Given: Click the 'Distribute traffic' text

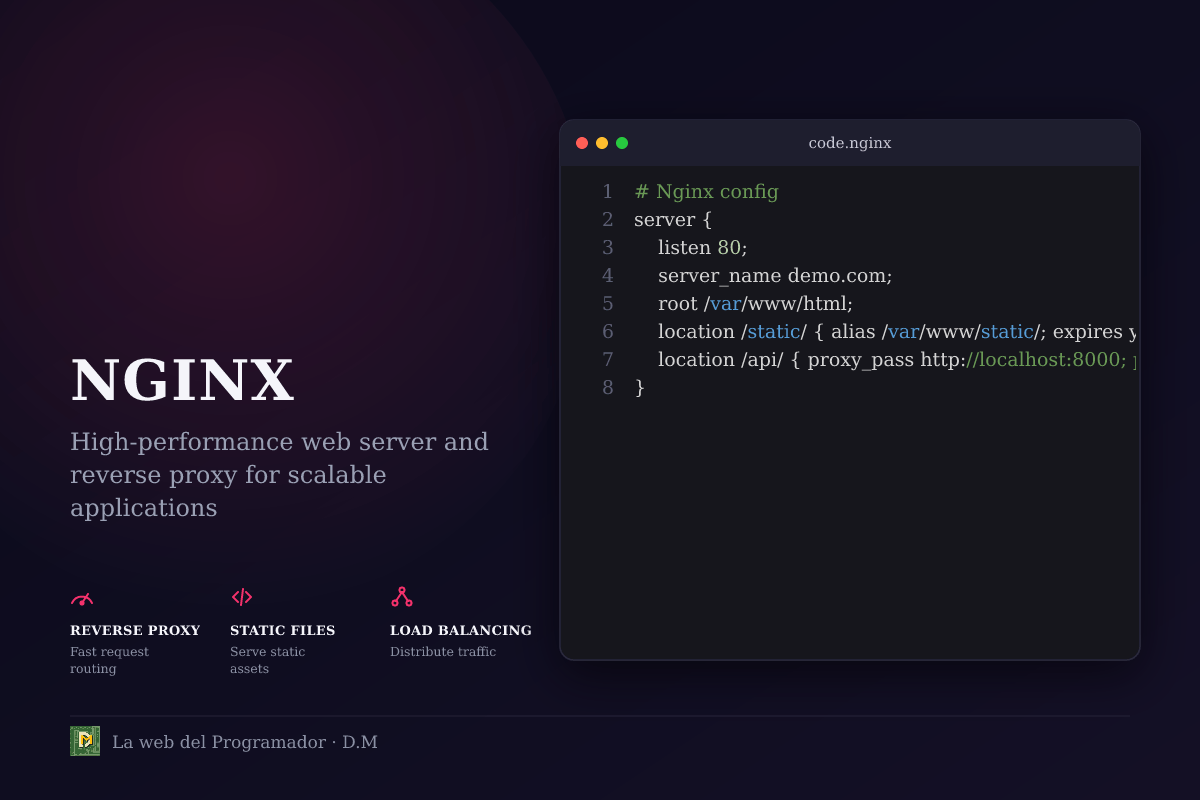Looking at the screenshot, I should pos(443,652).
